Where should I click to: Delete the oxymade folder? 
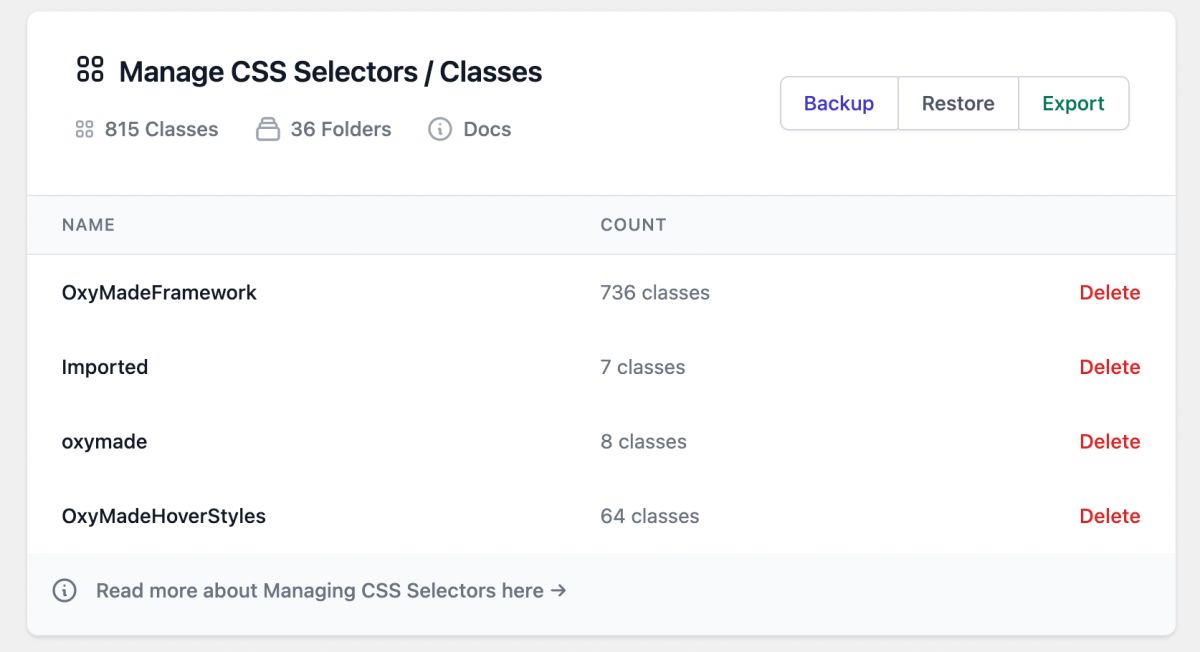(x=1109, y=442)
